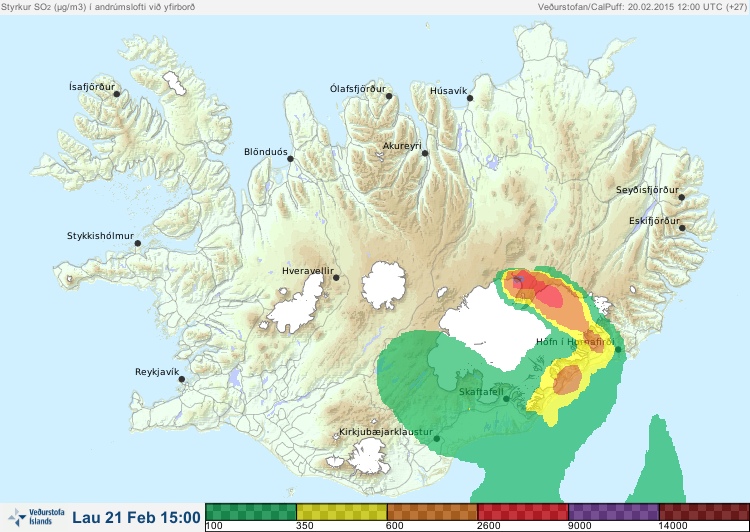
Task: Click the Hveravellir label
Action: point(308,271)
